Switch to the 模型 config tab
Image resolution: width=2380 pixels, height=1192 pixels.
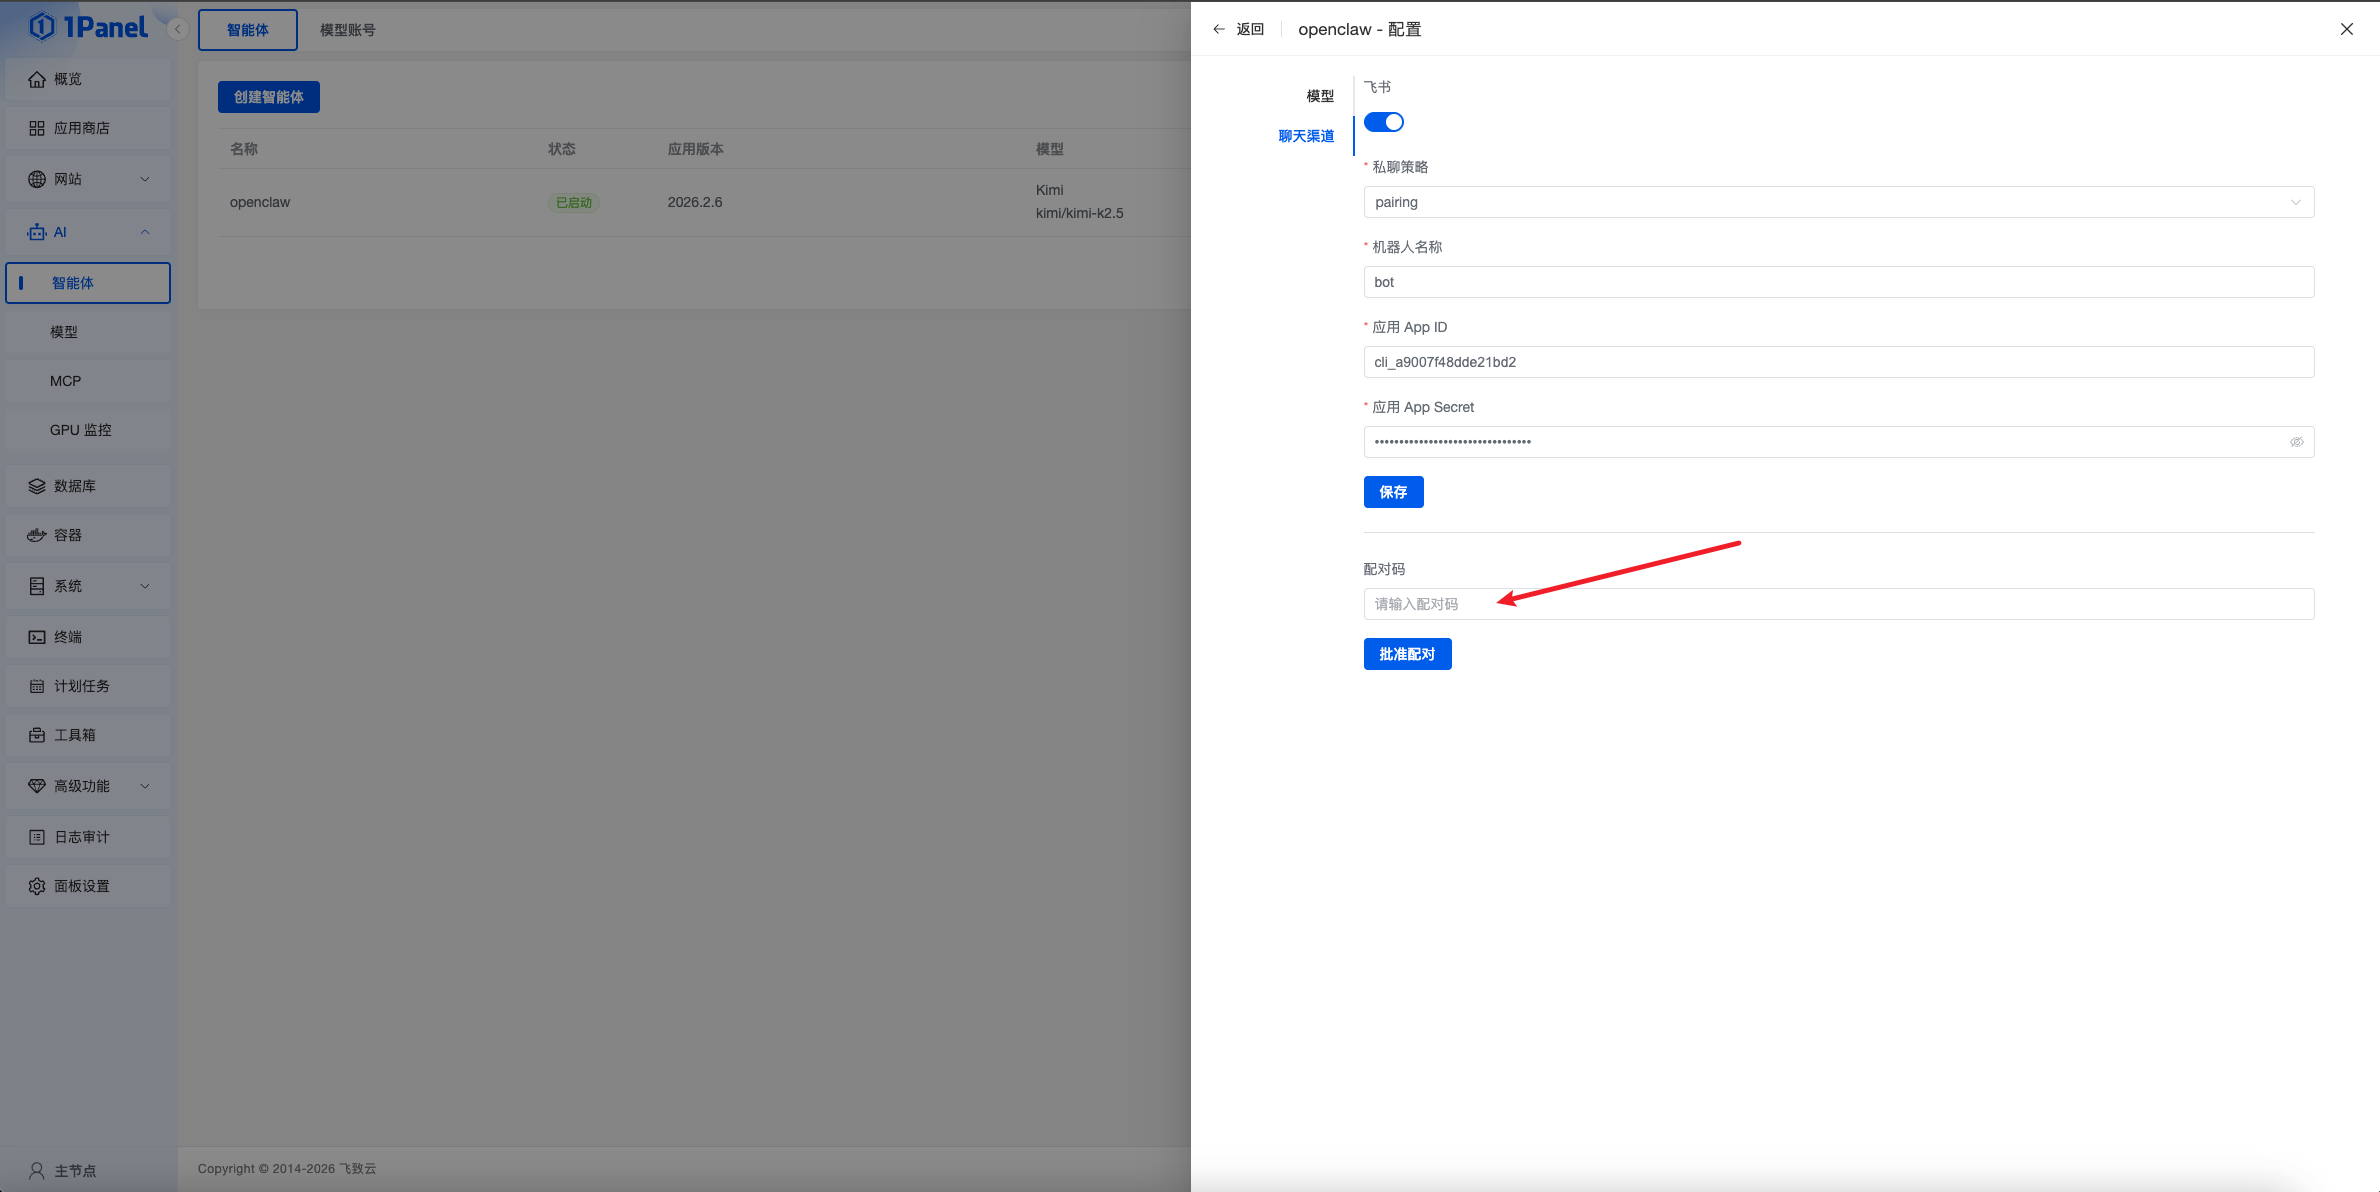tap(1319, 96)
